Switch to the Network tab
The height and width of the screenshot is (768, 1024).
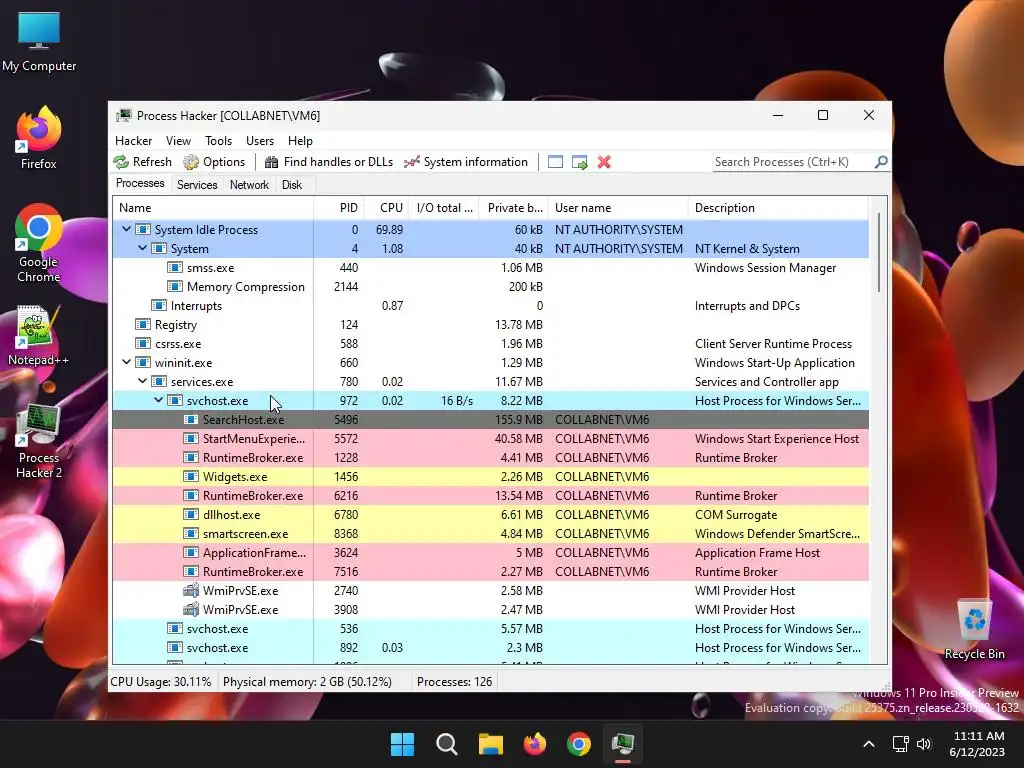point(249,185)
